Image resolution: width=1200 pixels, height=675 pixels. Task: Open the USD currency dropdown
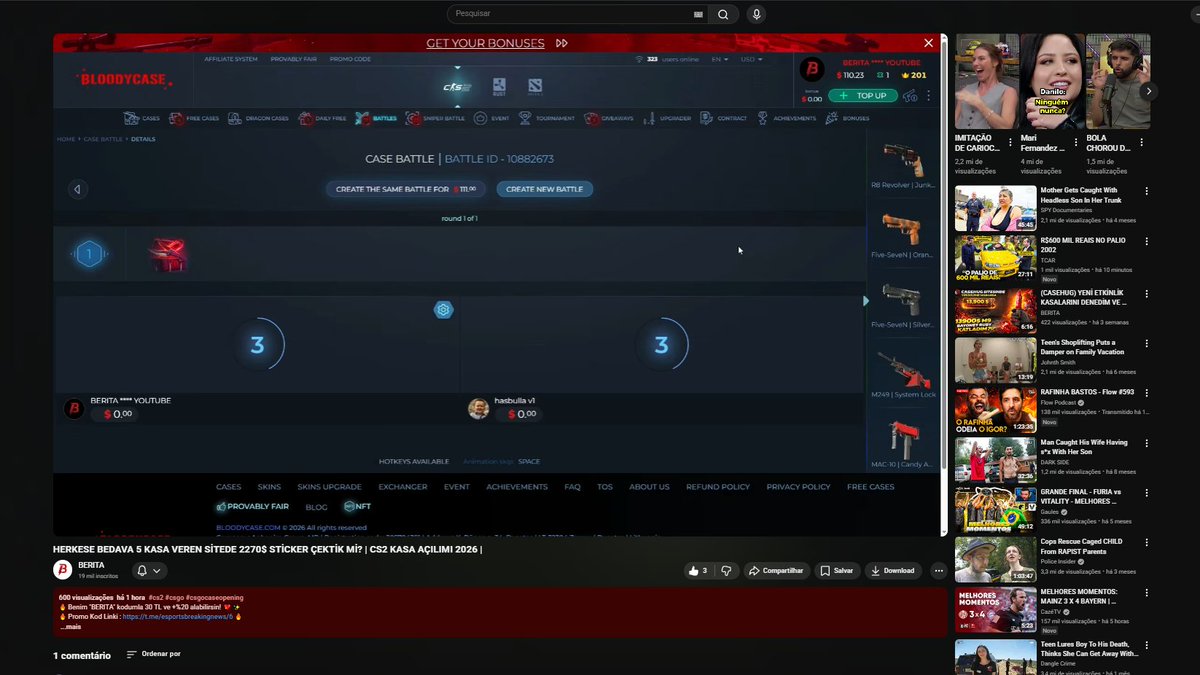751,59
